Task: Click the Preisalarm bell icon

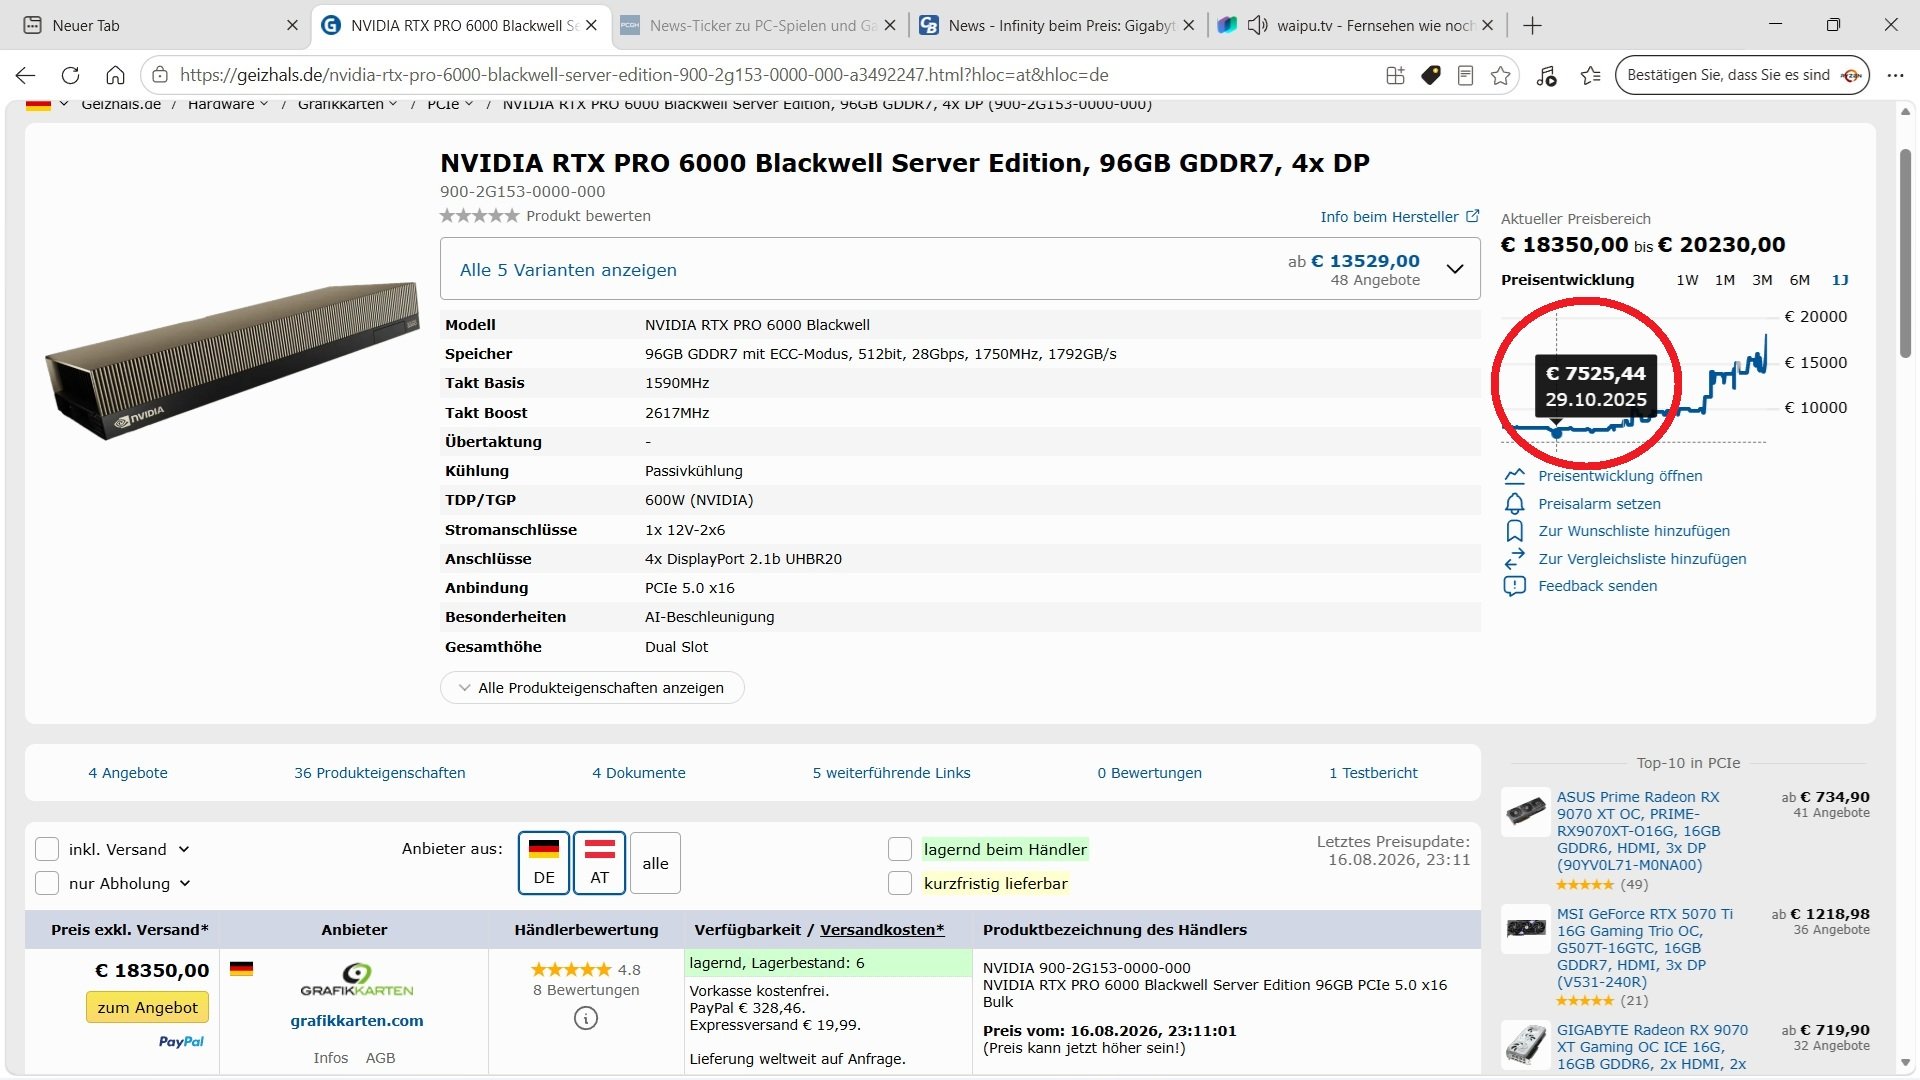Action: pos(1515,504)
